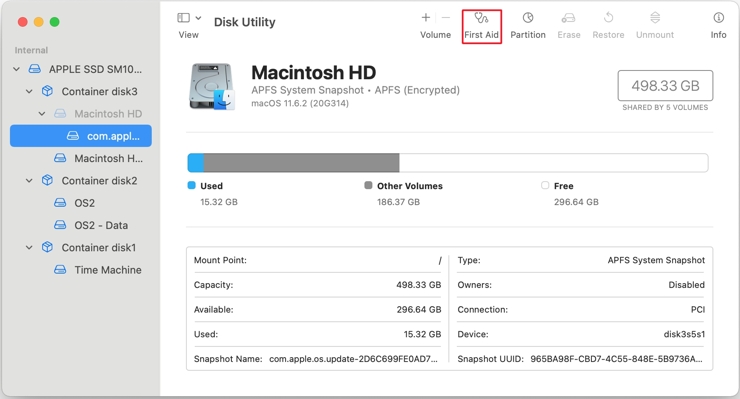
Task: Select the Macintosh H... data volume
Action: pos(81,158)
